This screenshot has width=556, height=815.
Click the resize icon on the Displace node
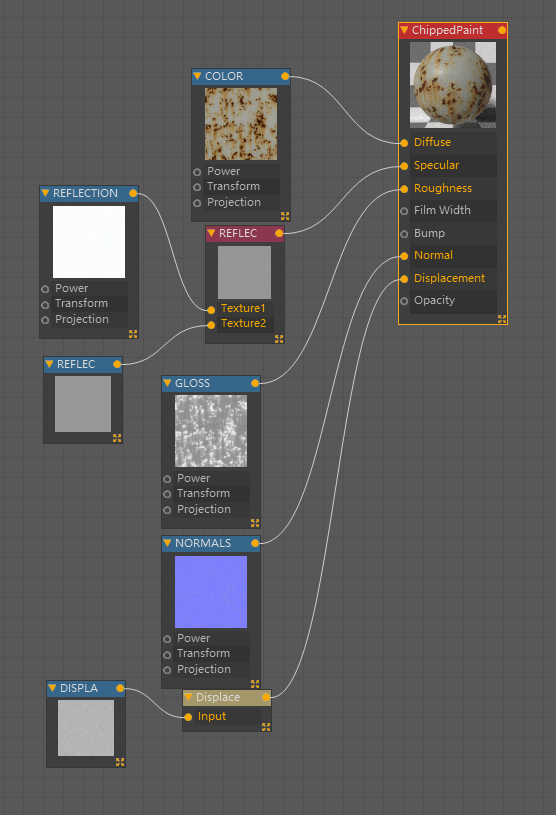266,727
